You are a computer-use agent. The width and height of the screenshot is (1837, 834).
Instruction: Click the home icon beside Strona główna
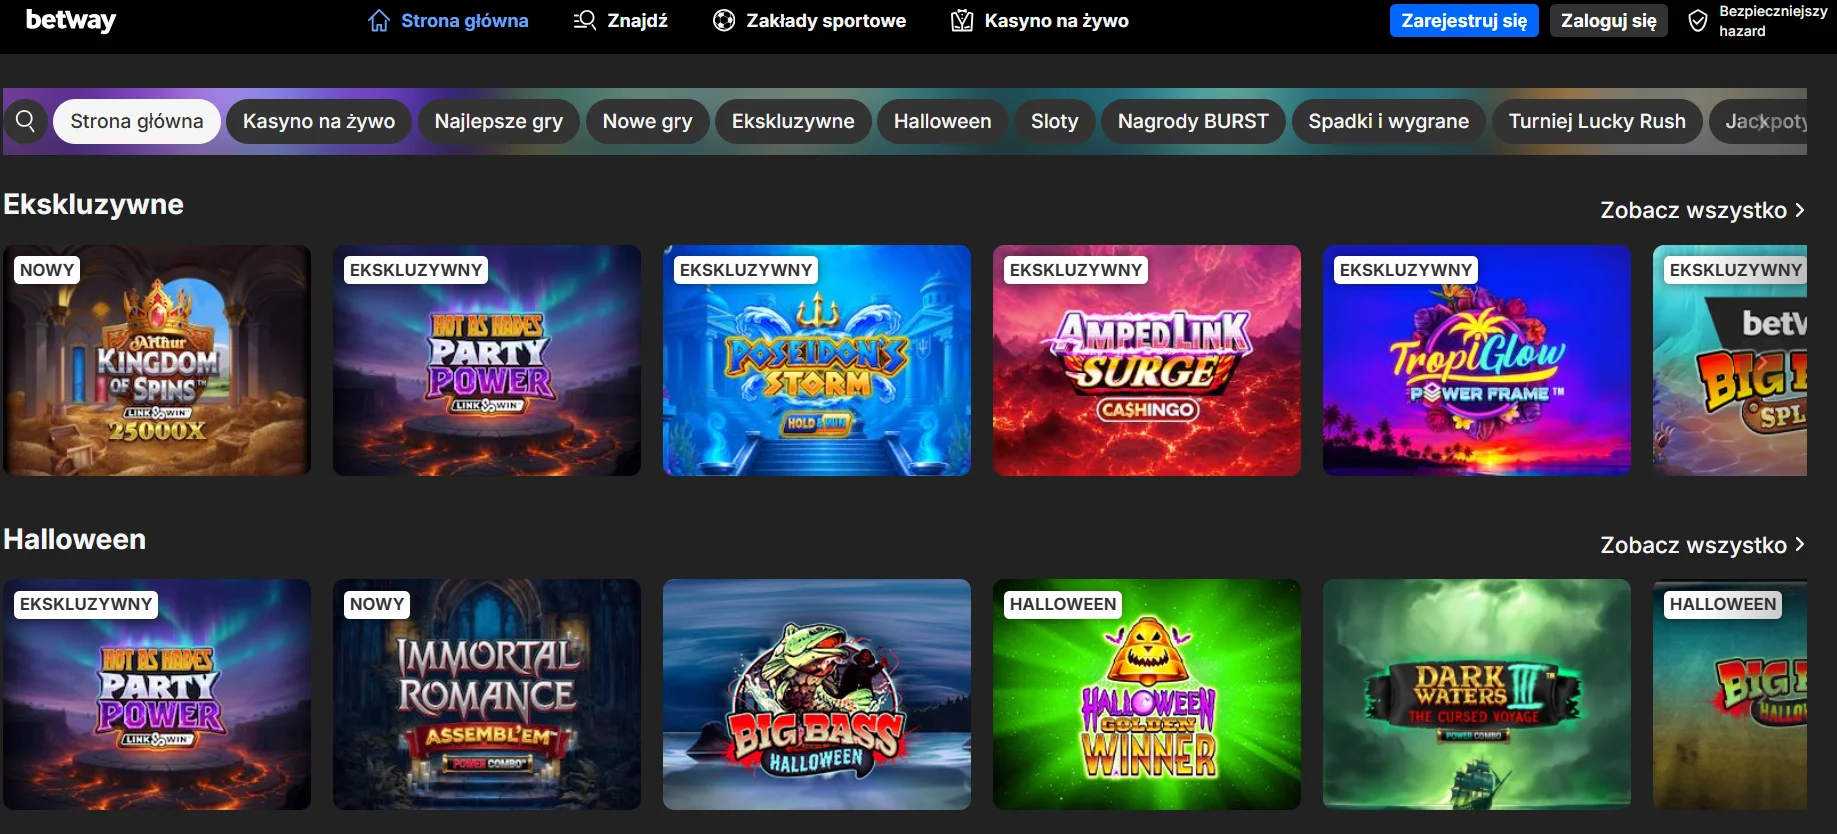(x=379, y=21)
